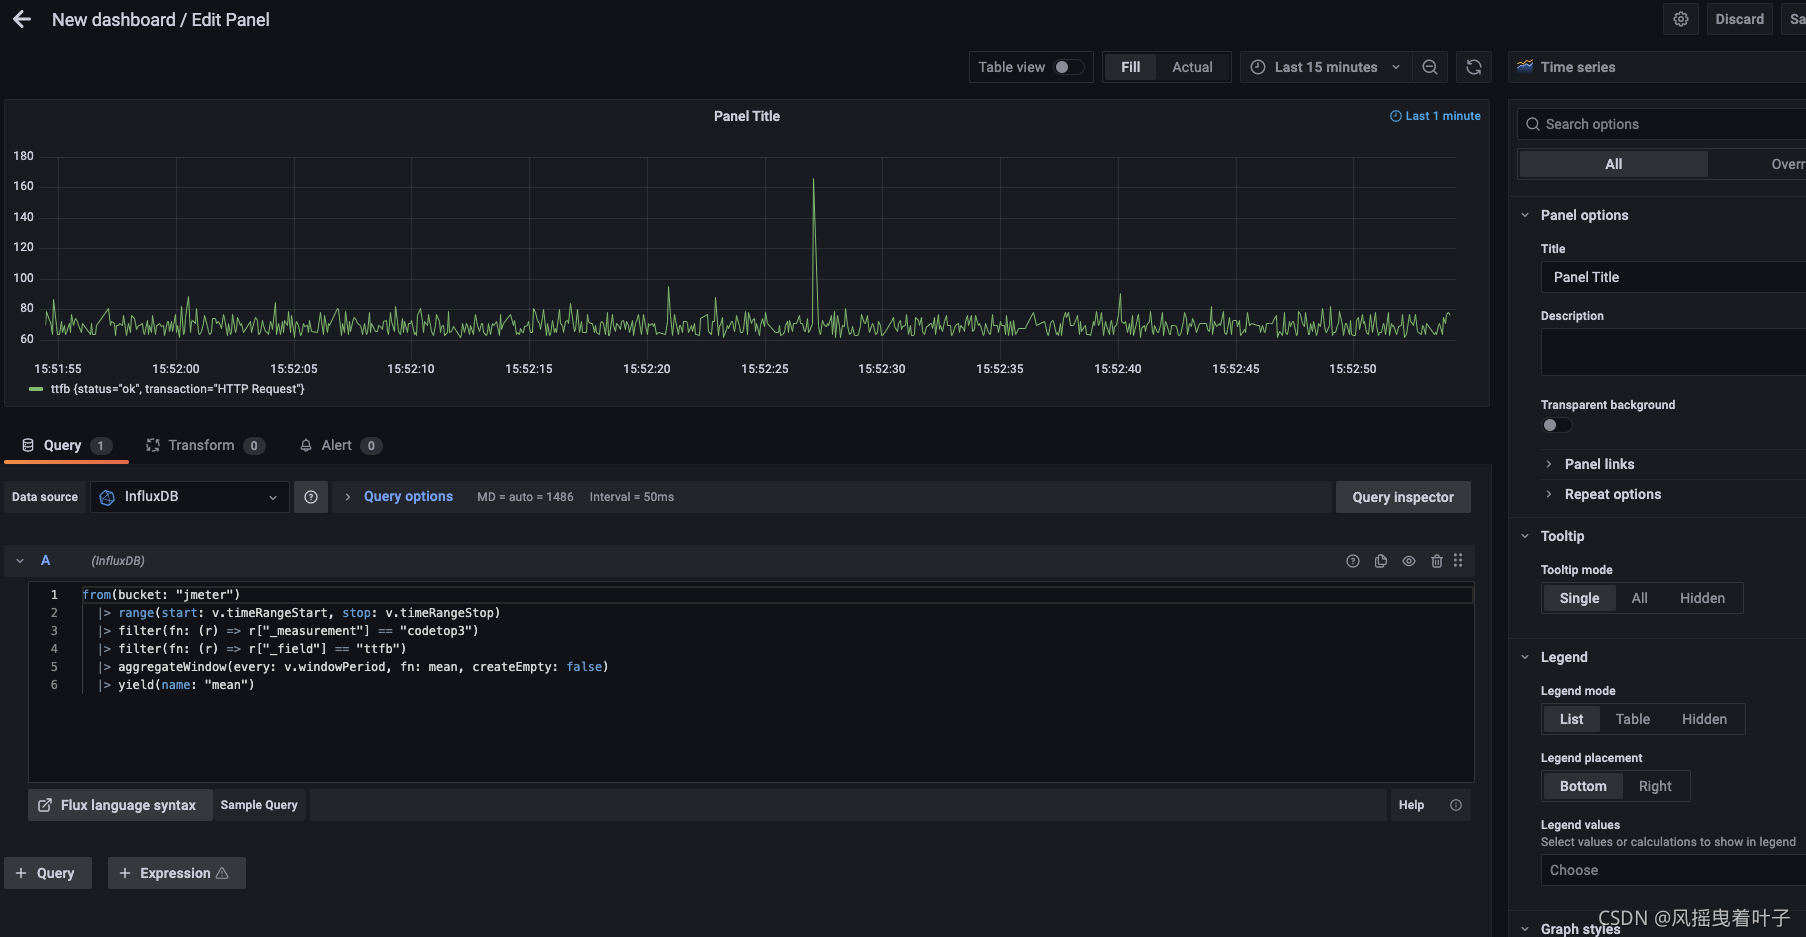The width and height of the screenshot is (1806, 937).
Task: Duplicate query A using the copy icon
Action: (1381, 561)
